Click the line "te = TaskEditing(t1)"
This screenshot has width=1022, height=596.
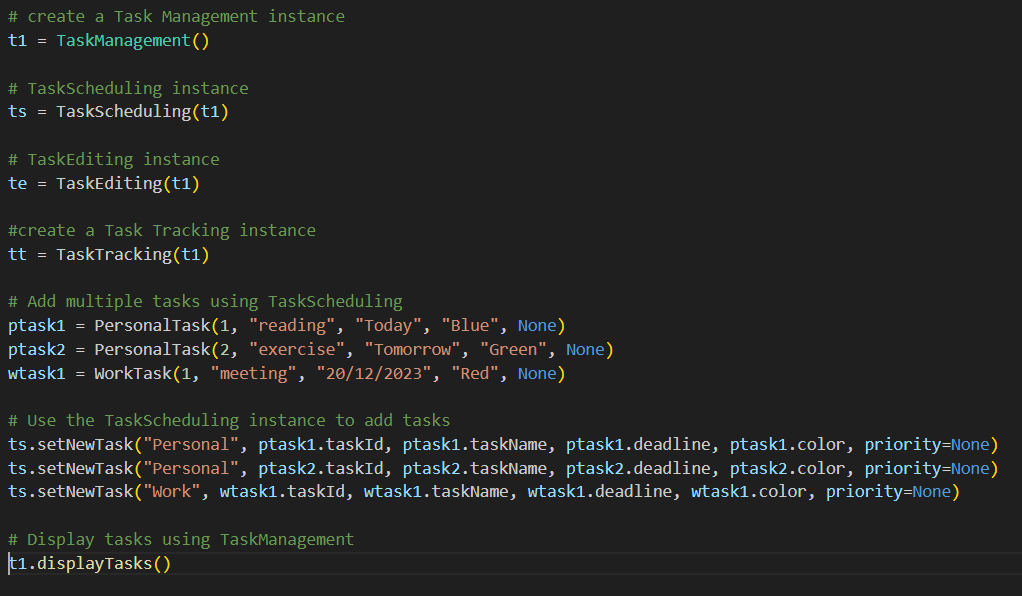(x=104, y=183)
